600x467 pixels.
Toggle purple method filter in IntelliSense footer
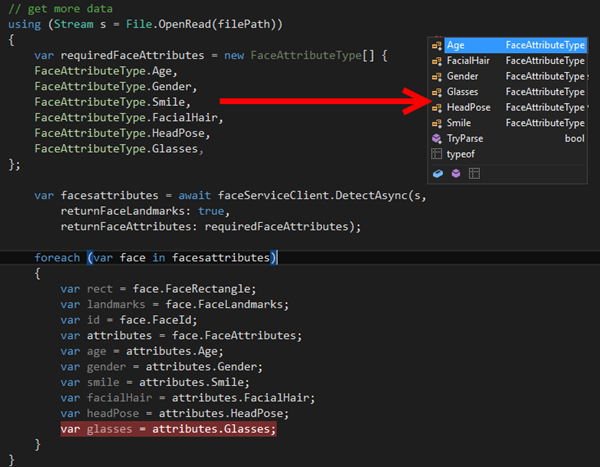tap(456, 174)
